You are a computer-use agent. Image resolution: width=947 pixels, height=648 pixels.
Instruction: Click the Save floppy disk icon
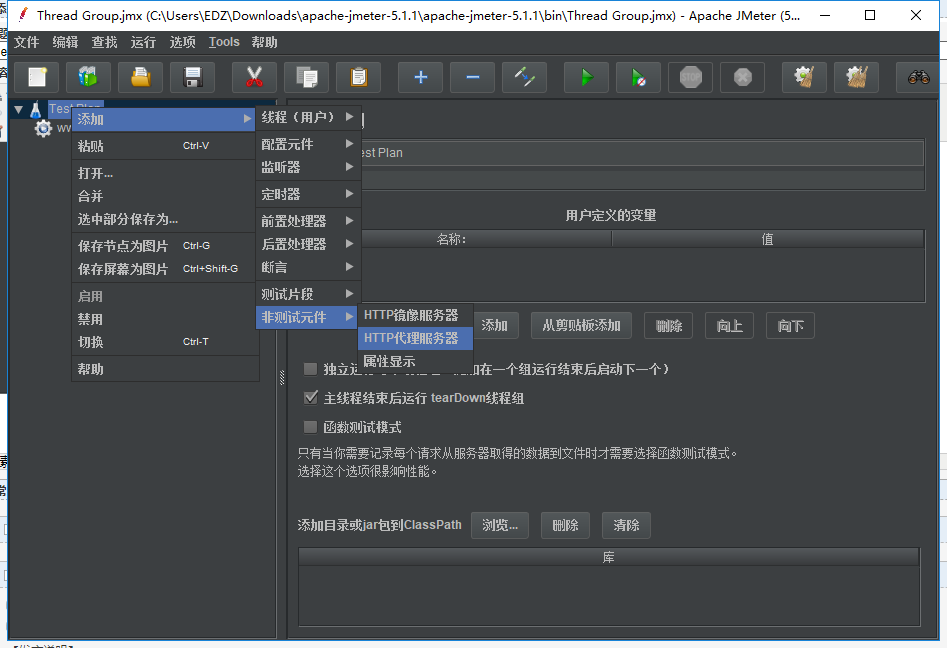[x=193, y=77]
